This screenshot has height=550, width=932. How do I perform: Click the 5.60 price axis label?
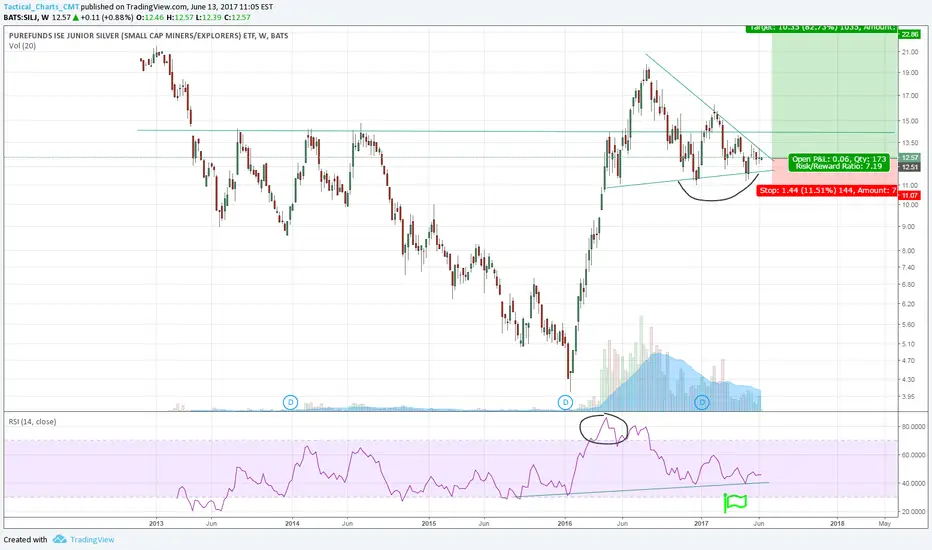tap(909, 325)
